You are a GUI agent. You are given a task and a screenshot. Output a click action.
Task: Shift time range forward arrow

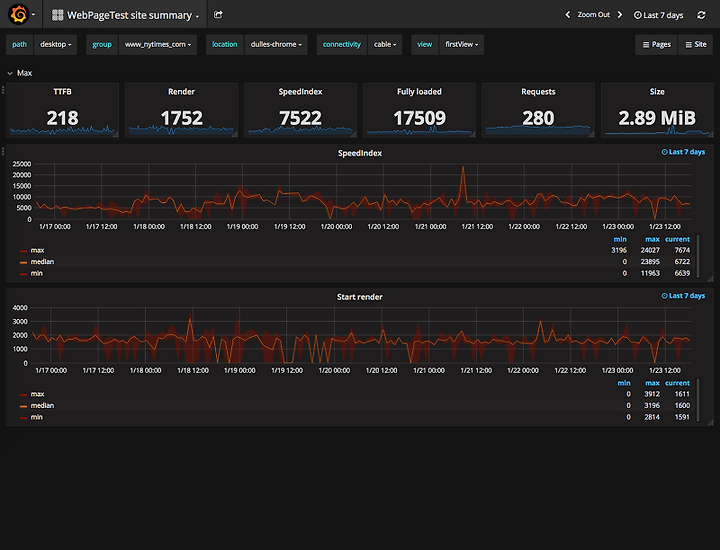click(x=620, y=15)
